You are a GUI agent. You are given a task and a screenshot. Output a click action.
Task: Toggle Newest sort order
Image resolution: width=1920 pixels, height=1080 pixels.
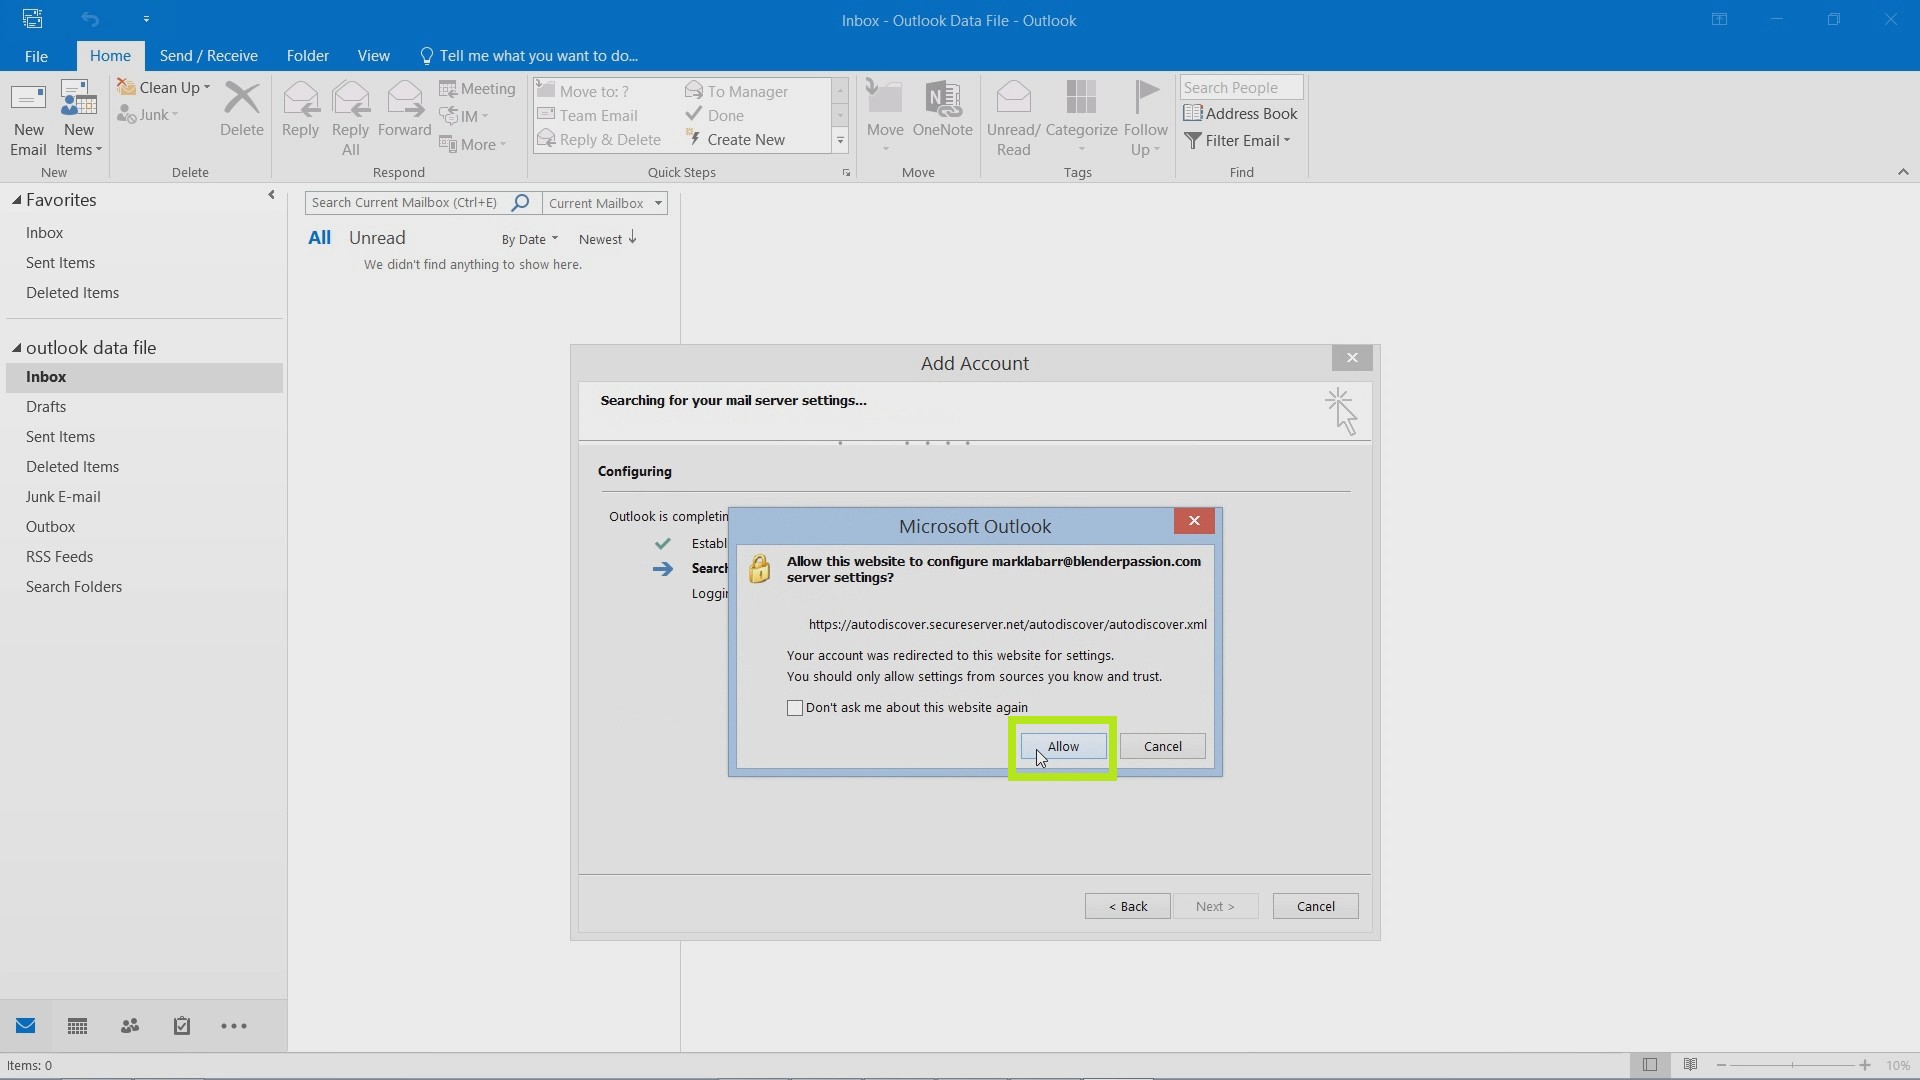(607, 239)
